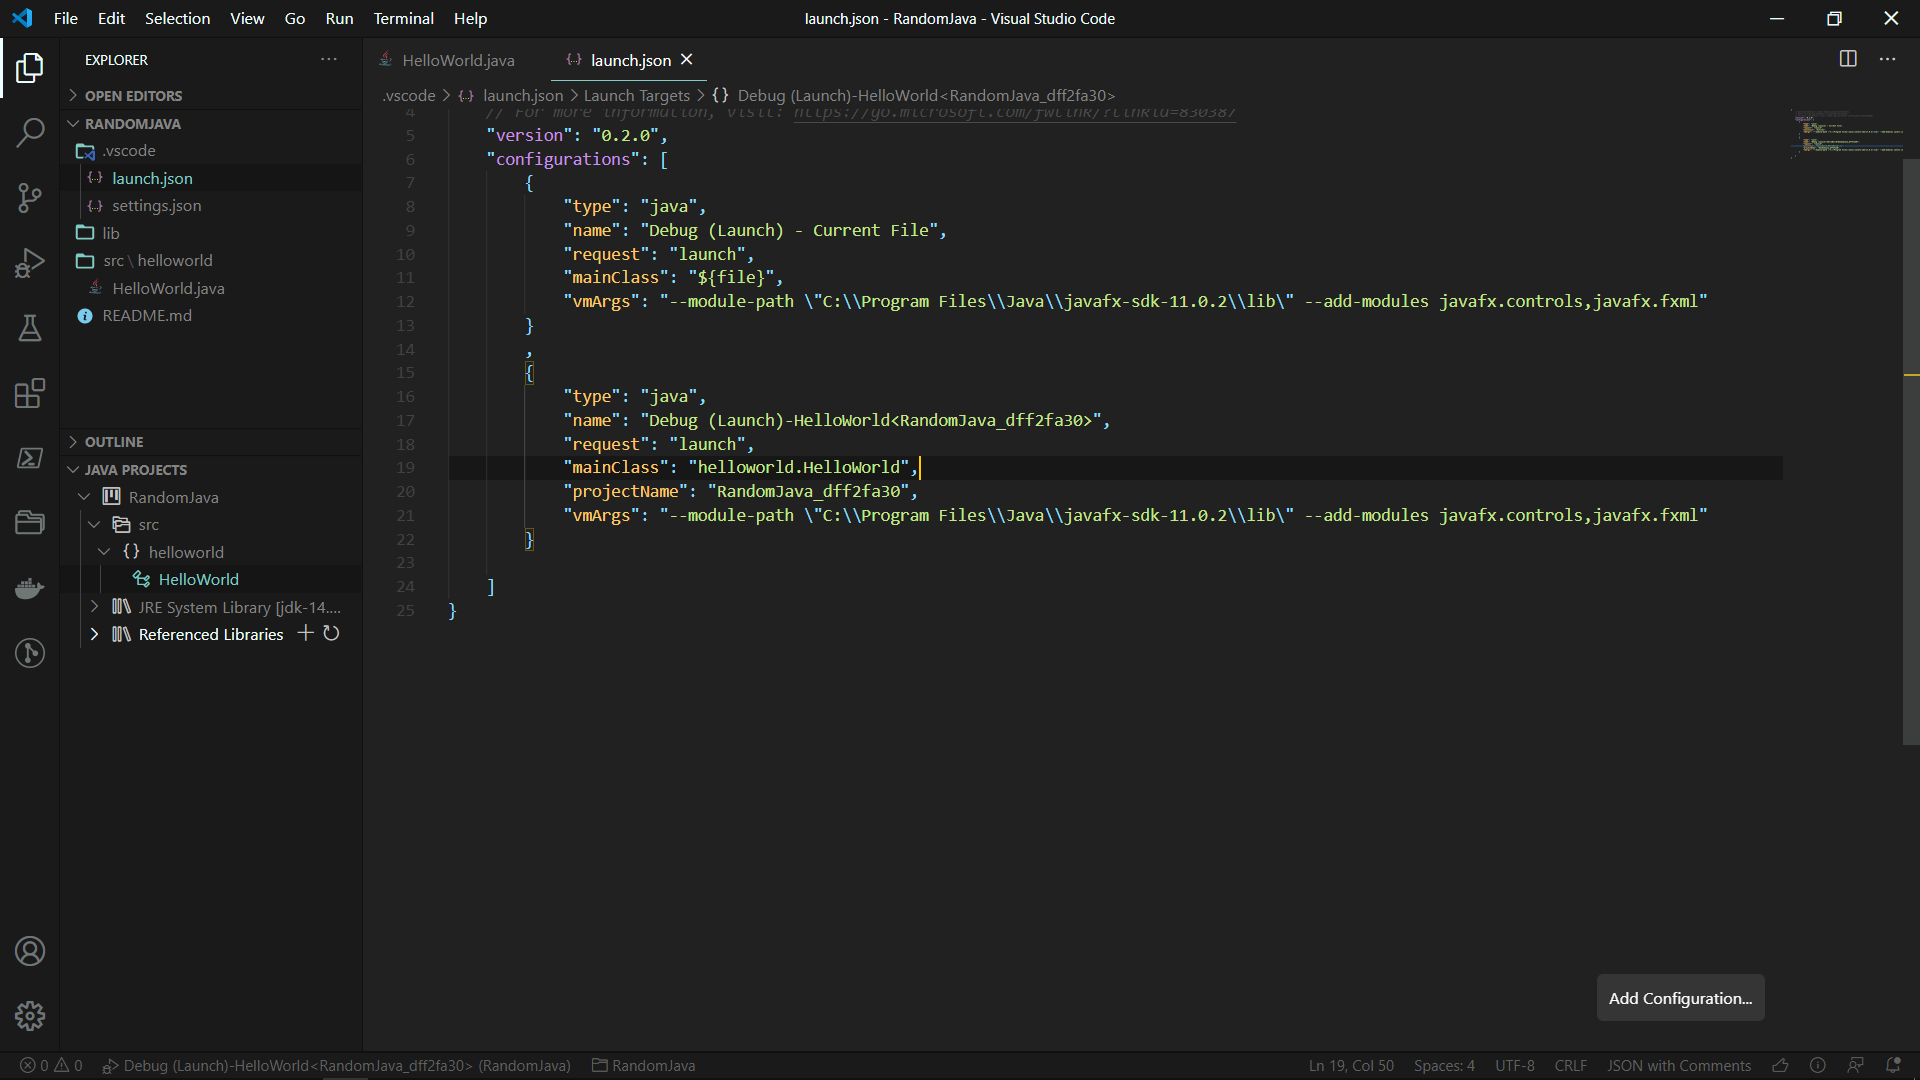This screenshot has width=1920, height=1080.
Task: Add a jar to Referenced Libraries
Action: [306, 634]
